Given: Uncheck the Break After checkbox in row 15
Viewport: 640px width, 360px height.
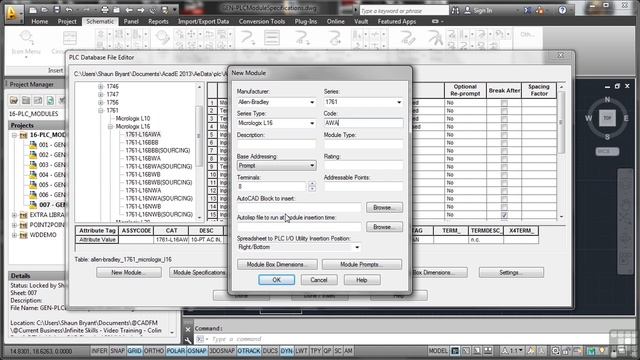Looking at the screenshot, I should (x=504, y=215).
